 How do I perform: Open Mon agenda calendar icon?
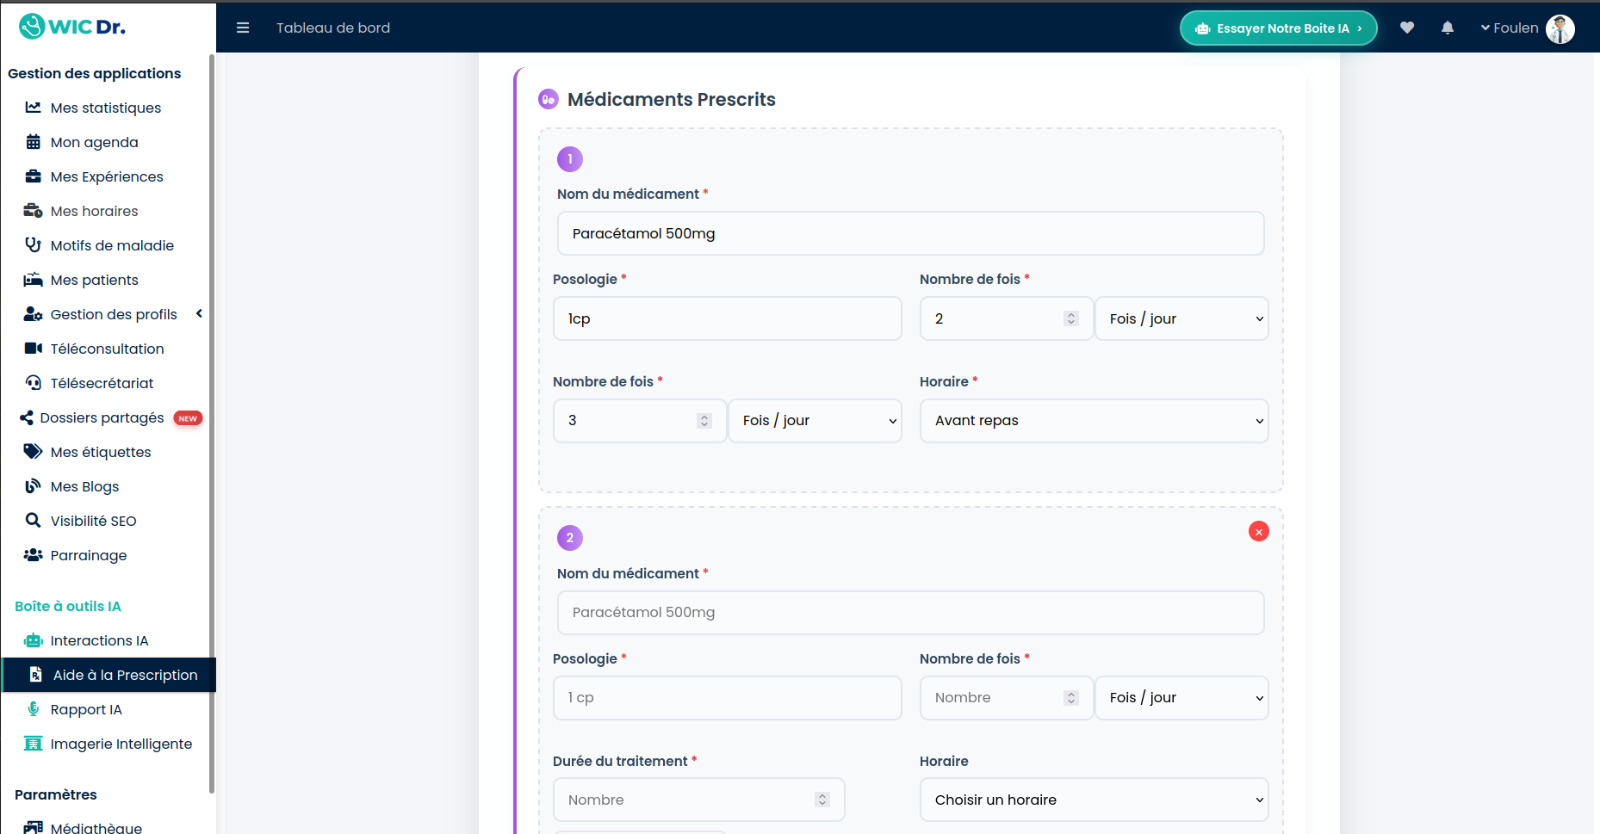point(33,142)
